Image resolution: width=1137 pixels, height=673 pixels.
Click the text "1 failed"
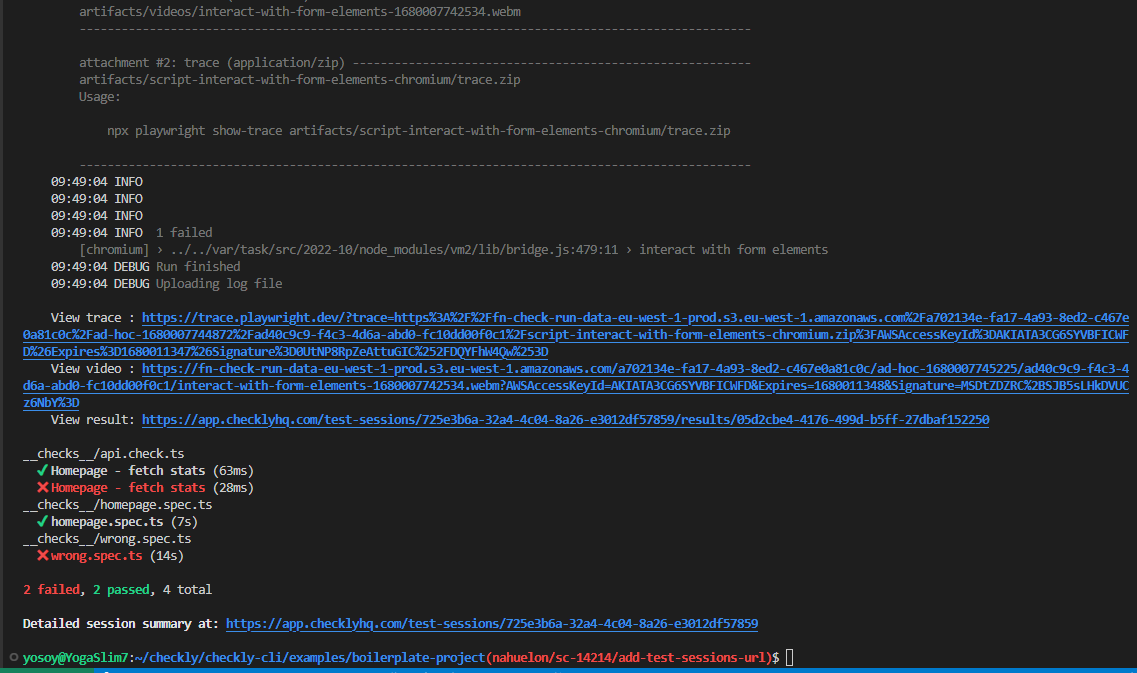pos(184,232)
